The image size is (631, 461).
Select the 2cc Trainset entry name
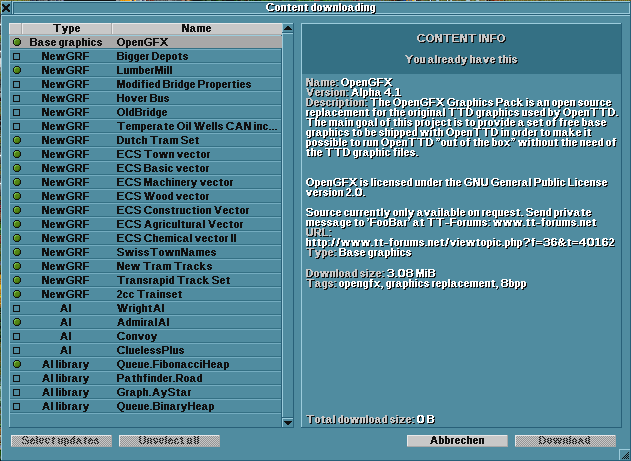[149, 294]
